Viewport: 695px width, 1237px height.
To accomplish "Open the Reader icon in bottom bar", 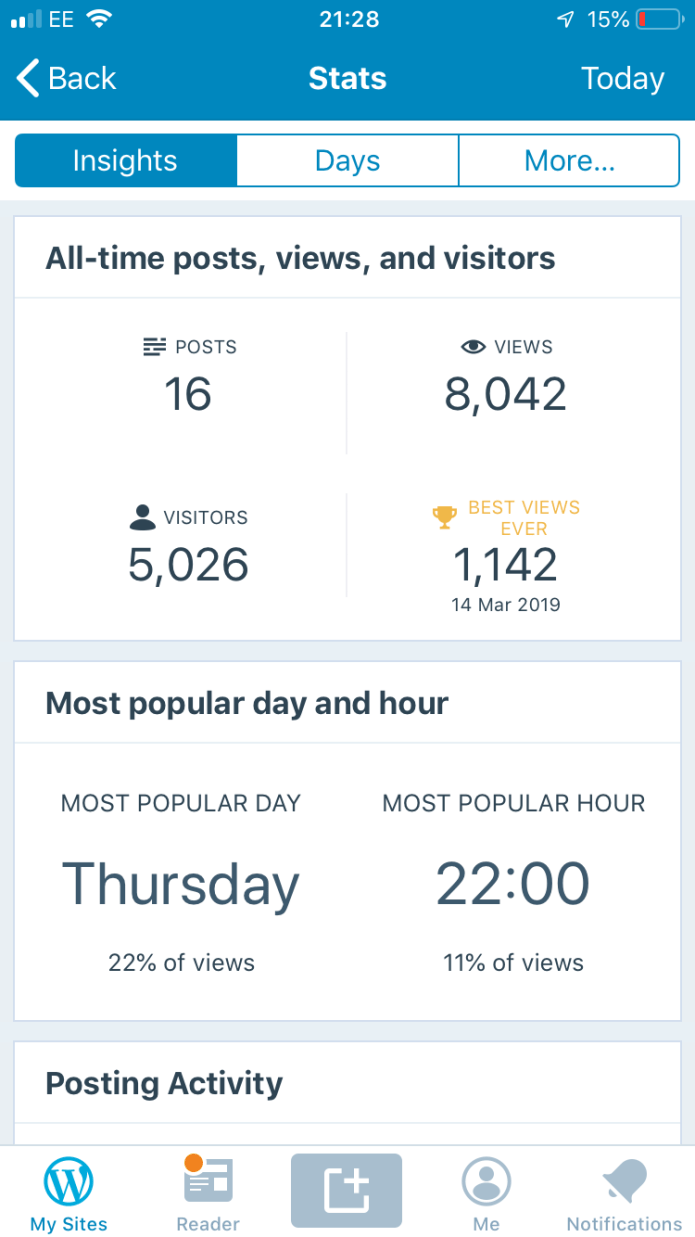I will coord(208,1182).
